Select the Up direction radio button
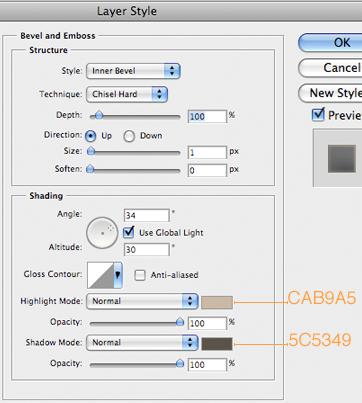Screen dimensions: 362x403 pyautogui.click(x=90, y=136)
